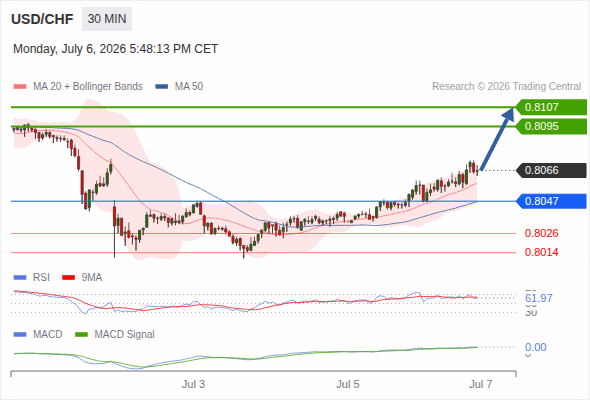Click the blue upward forecast arrow
This screenshot has width=590, height=400.
(x=497, y=139)
